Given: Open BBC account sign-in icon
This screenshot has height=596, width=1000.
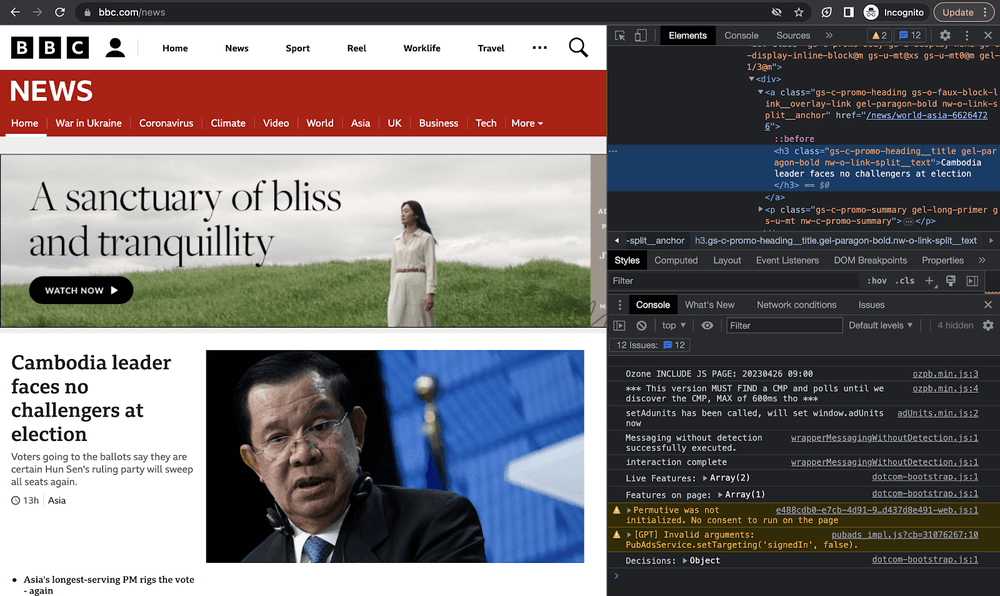Looking at the screenshot, I should [115, 48].
